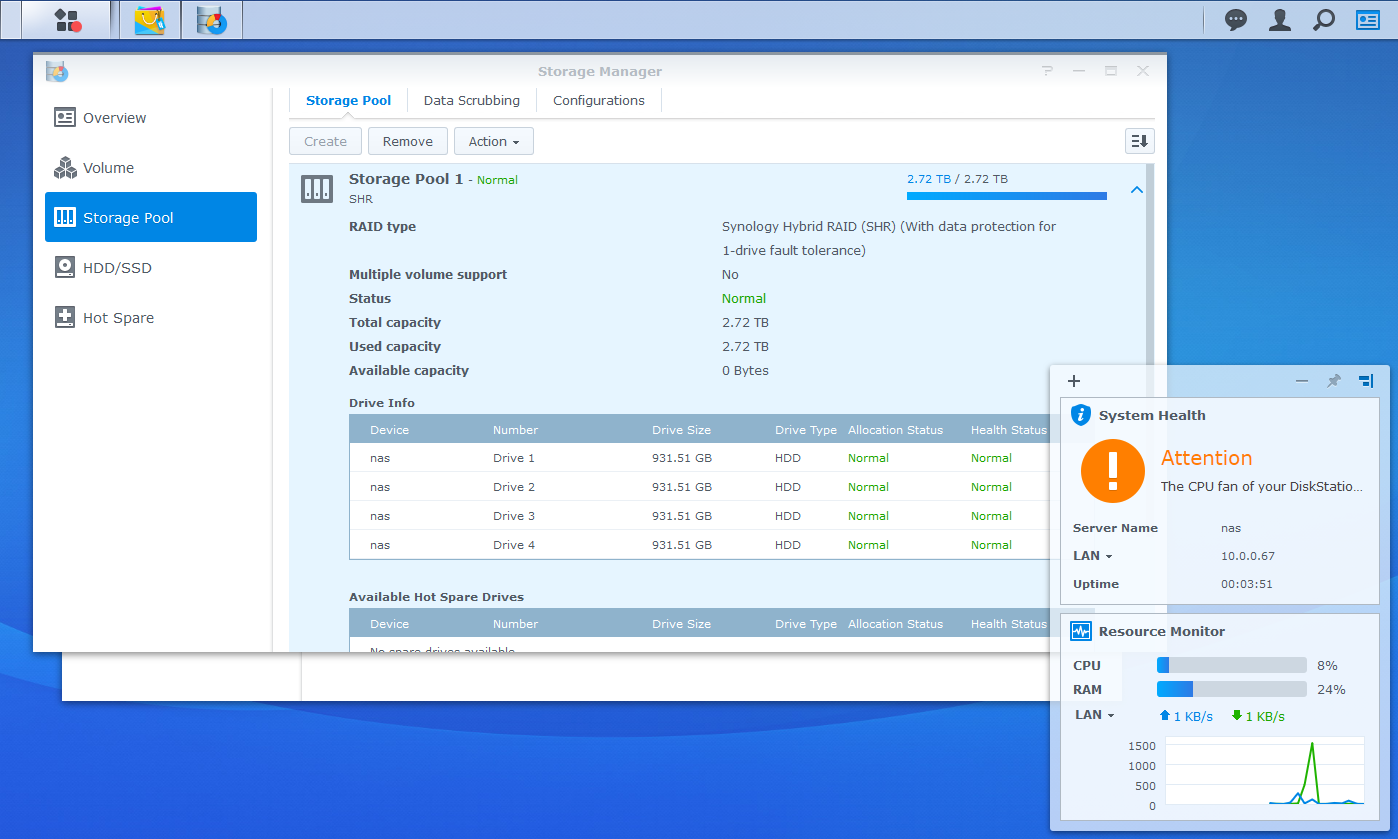The image size is (1398, 839).
Task: Open the user account options
Action: [1279, 19]
